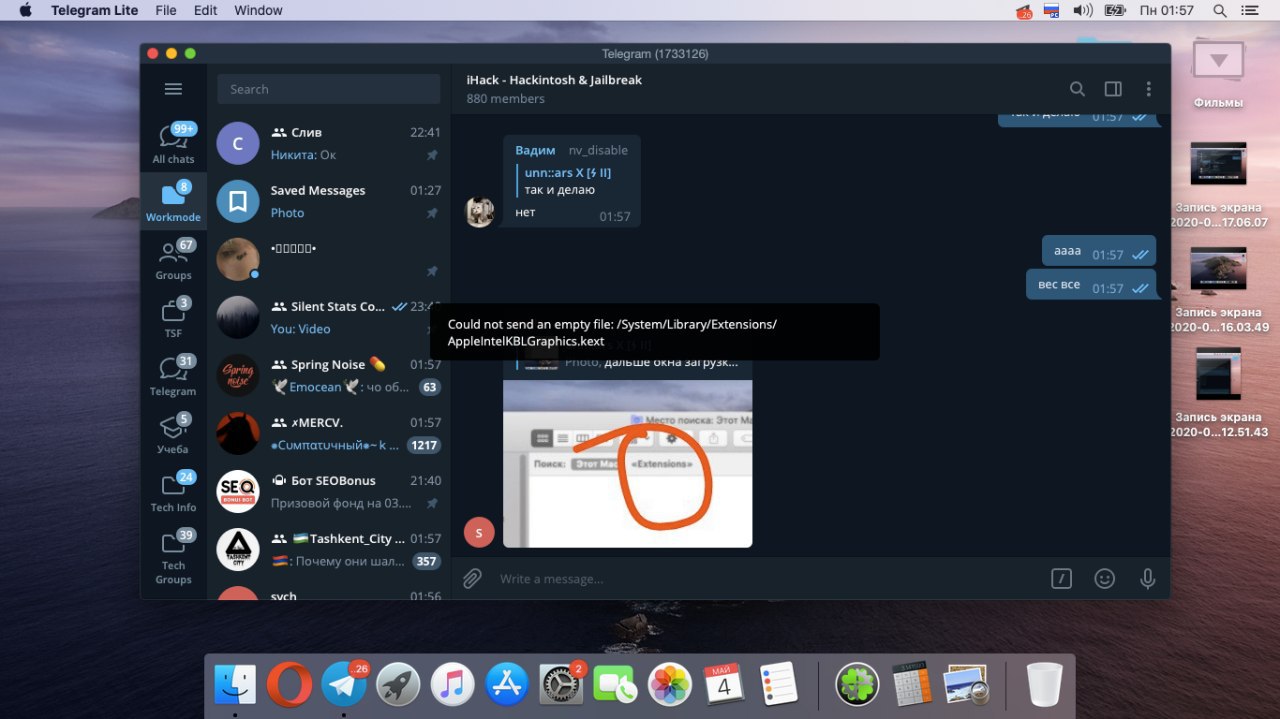This screenshot has height=719, width=1280.
Task: Click the Spring Noise avatar
Action: [238, 376]
